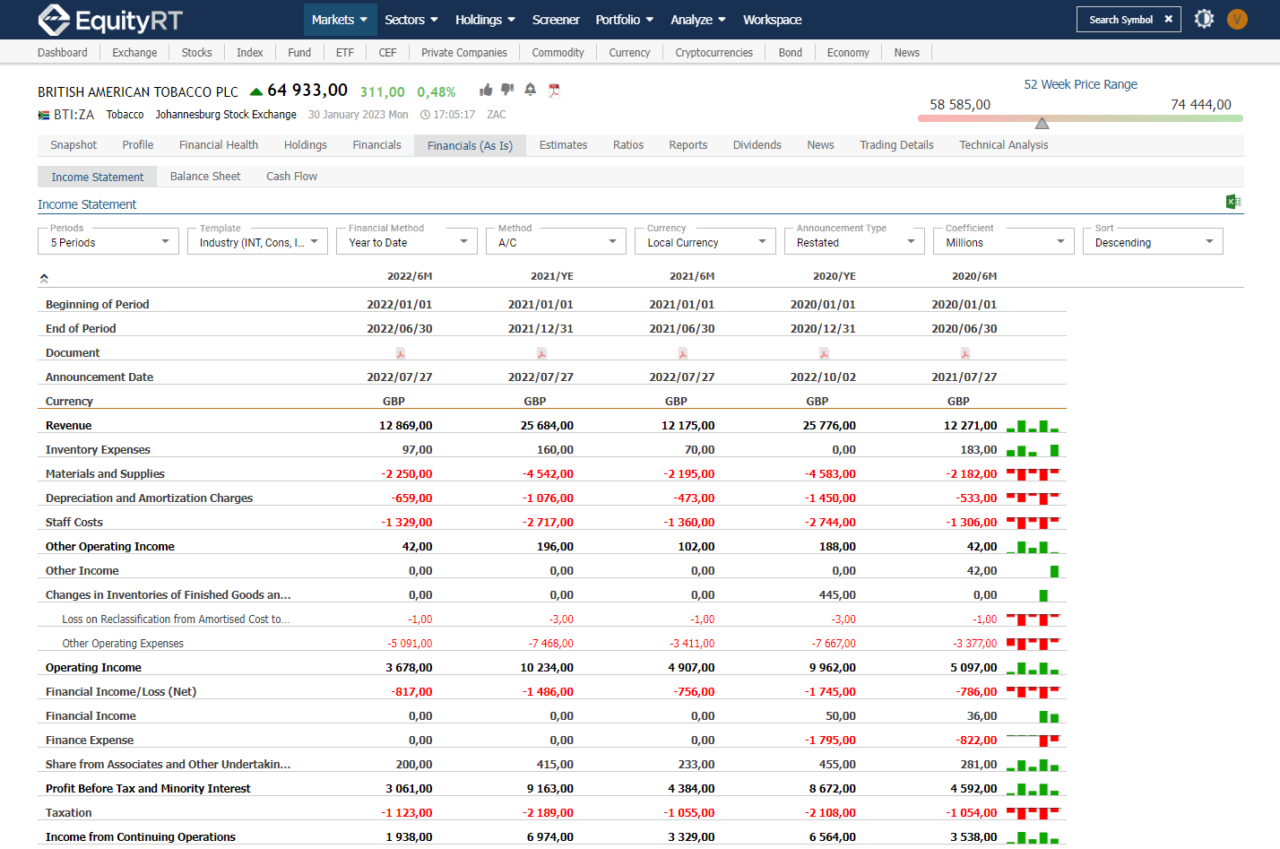Open the PDF report next to the bell icon
The width and height of the screenshot is (1280, 849).
553,90
